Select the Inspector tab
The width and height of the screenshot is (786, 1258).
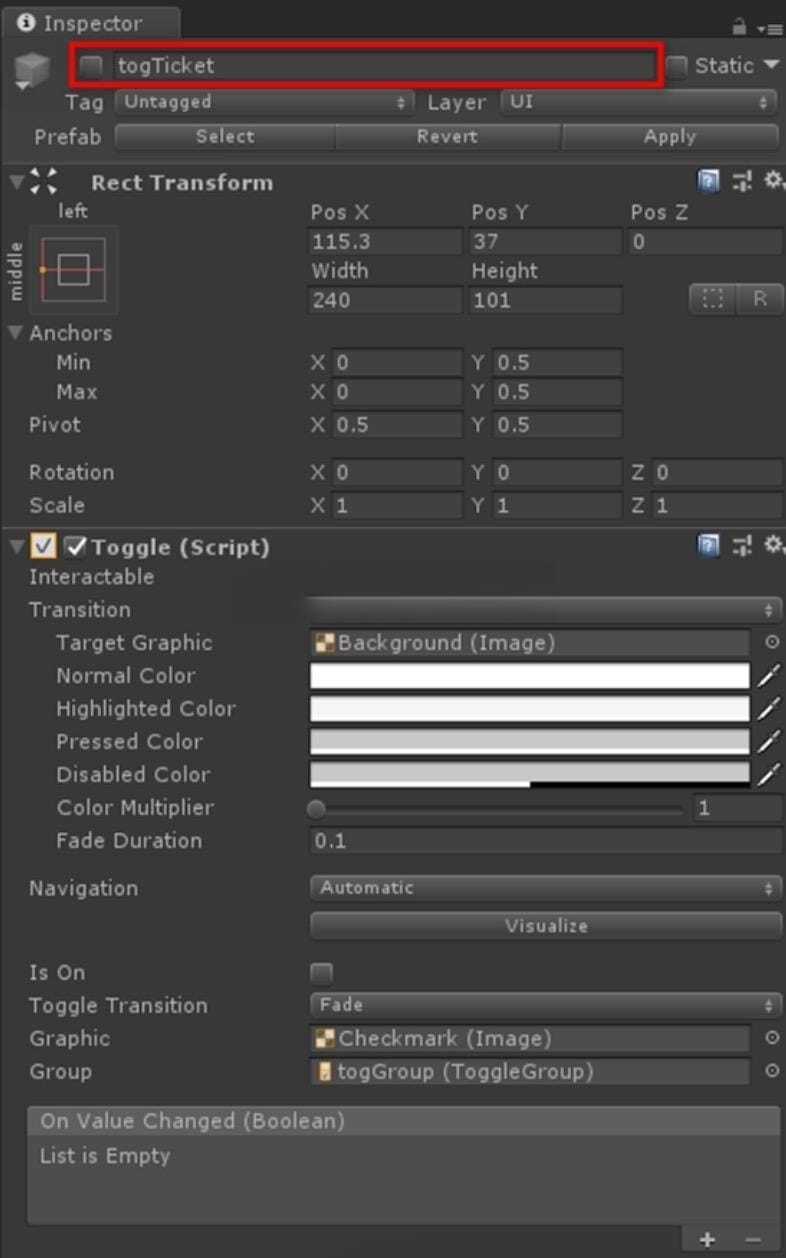pyautogui.click(x=91, y=23)
